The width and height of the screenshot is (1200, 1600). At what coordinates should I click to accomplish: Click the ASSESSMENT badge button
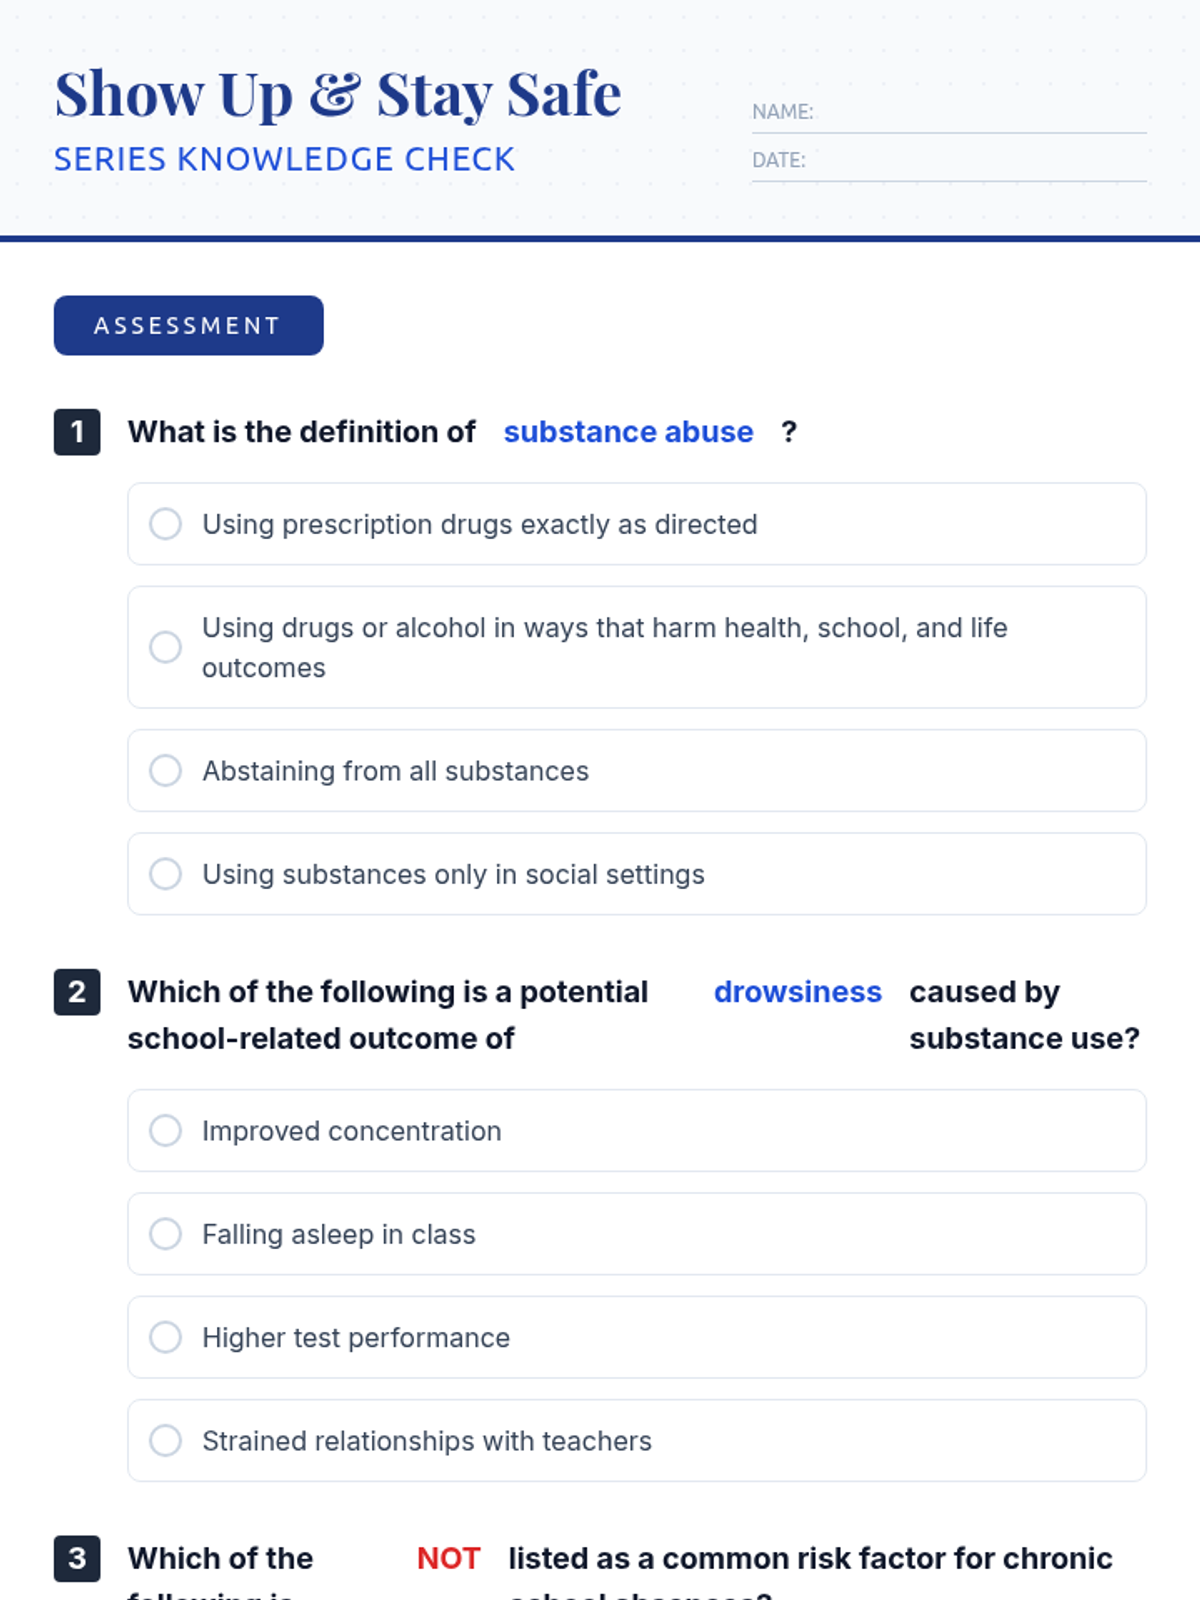[189, 326]
